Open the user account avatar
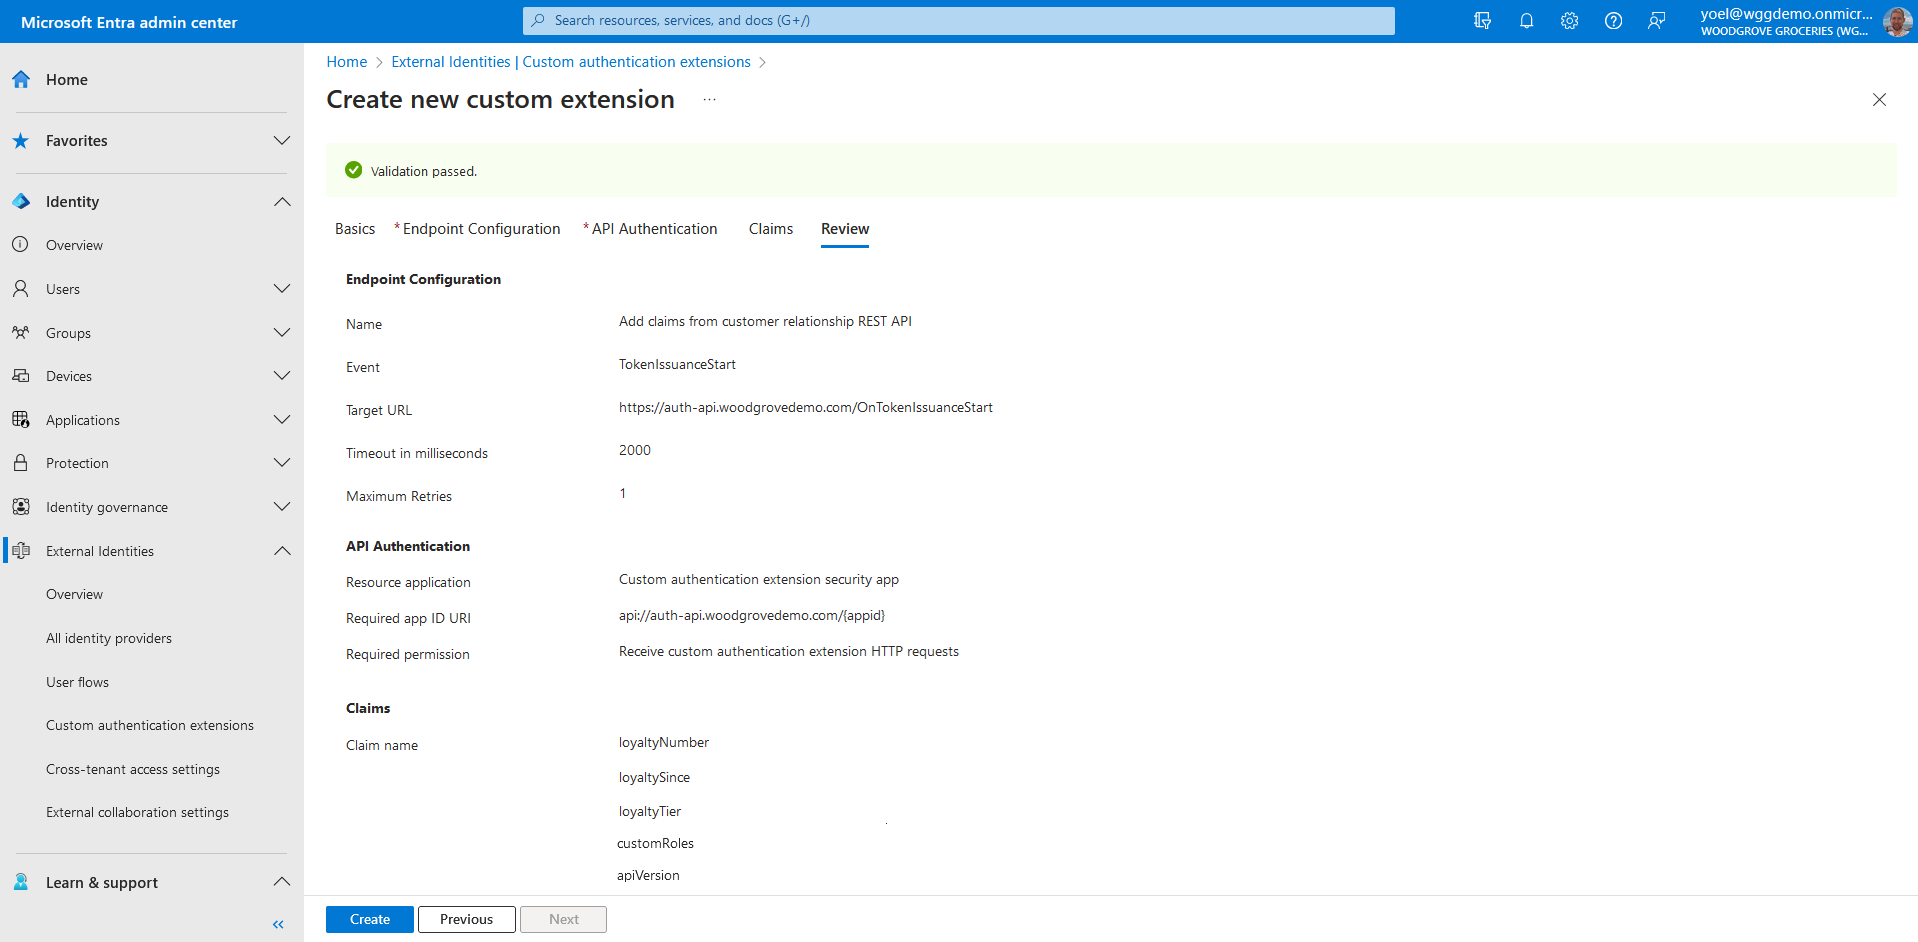Viewport: 1918px width, 942px height. pos(1897,21)
